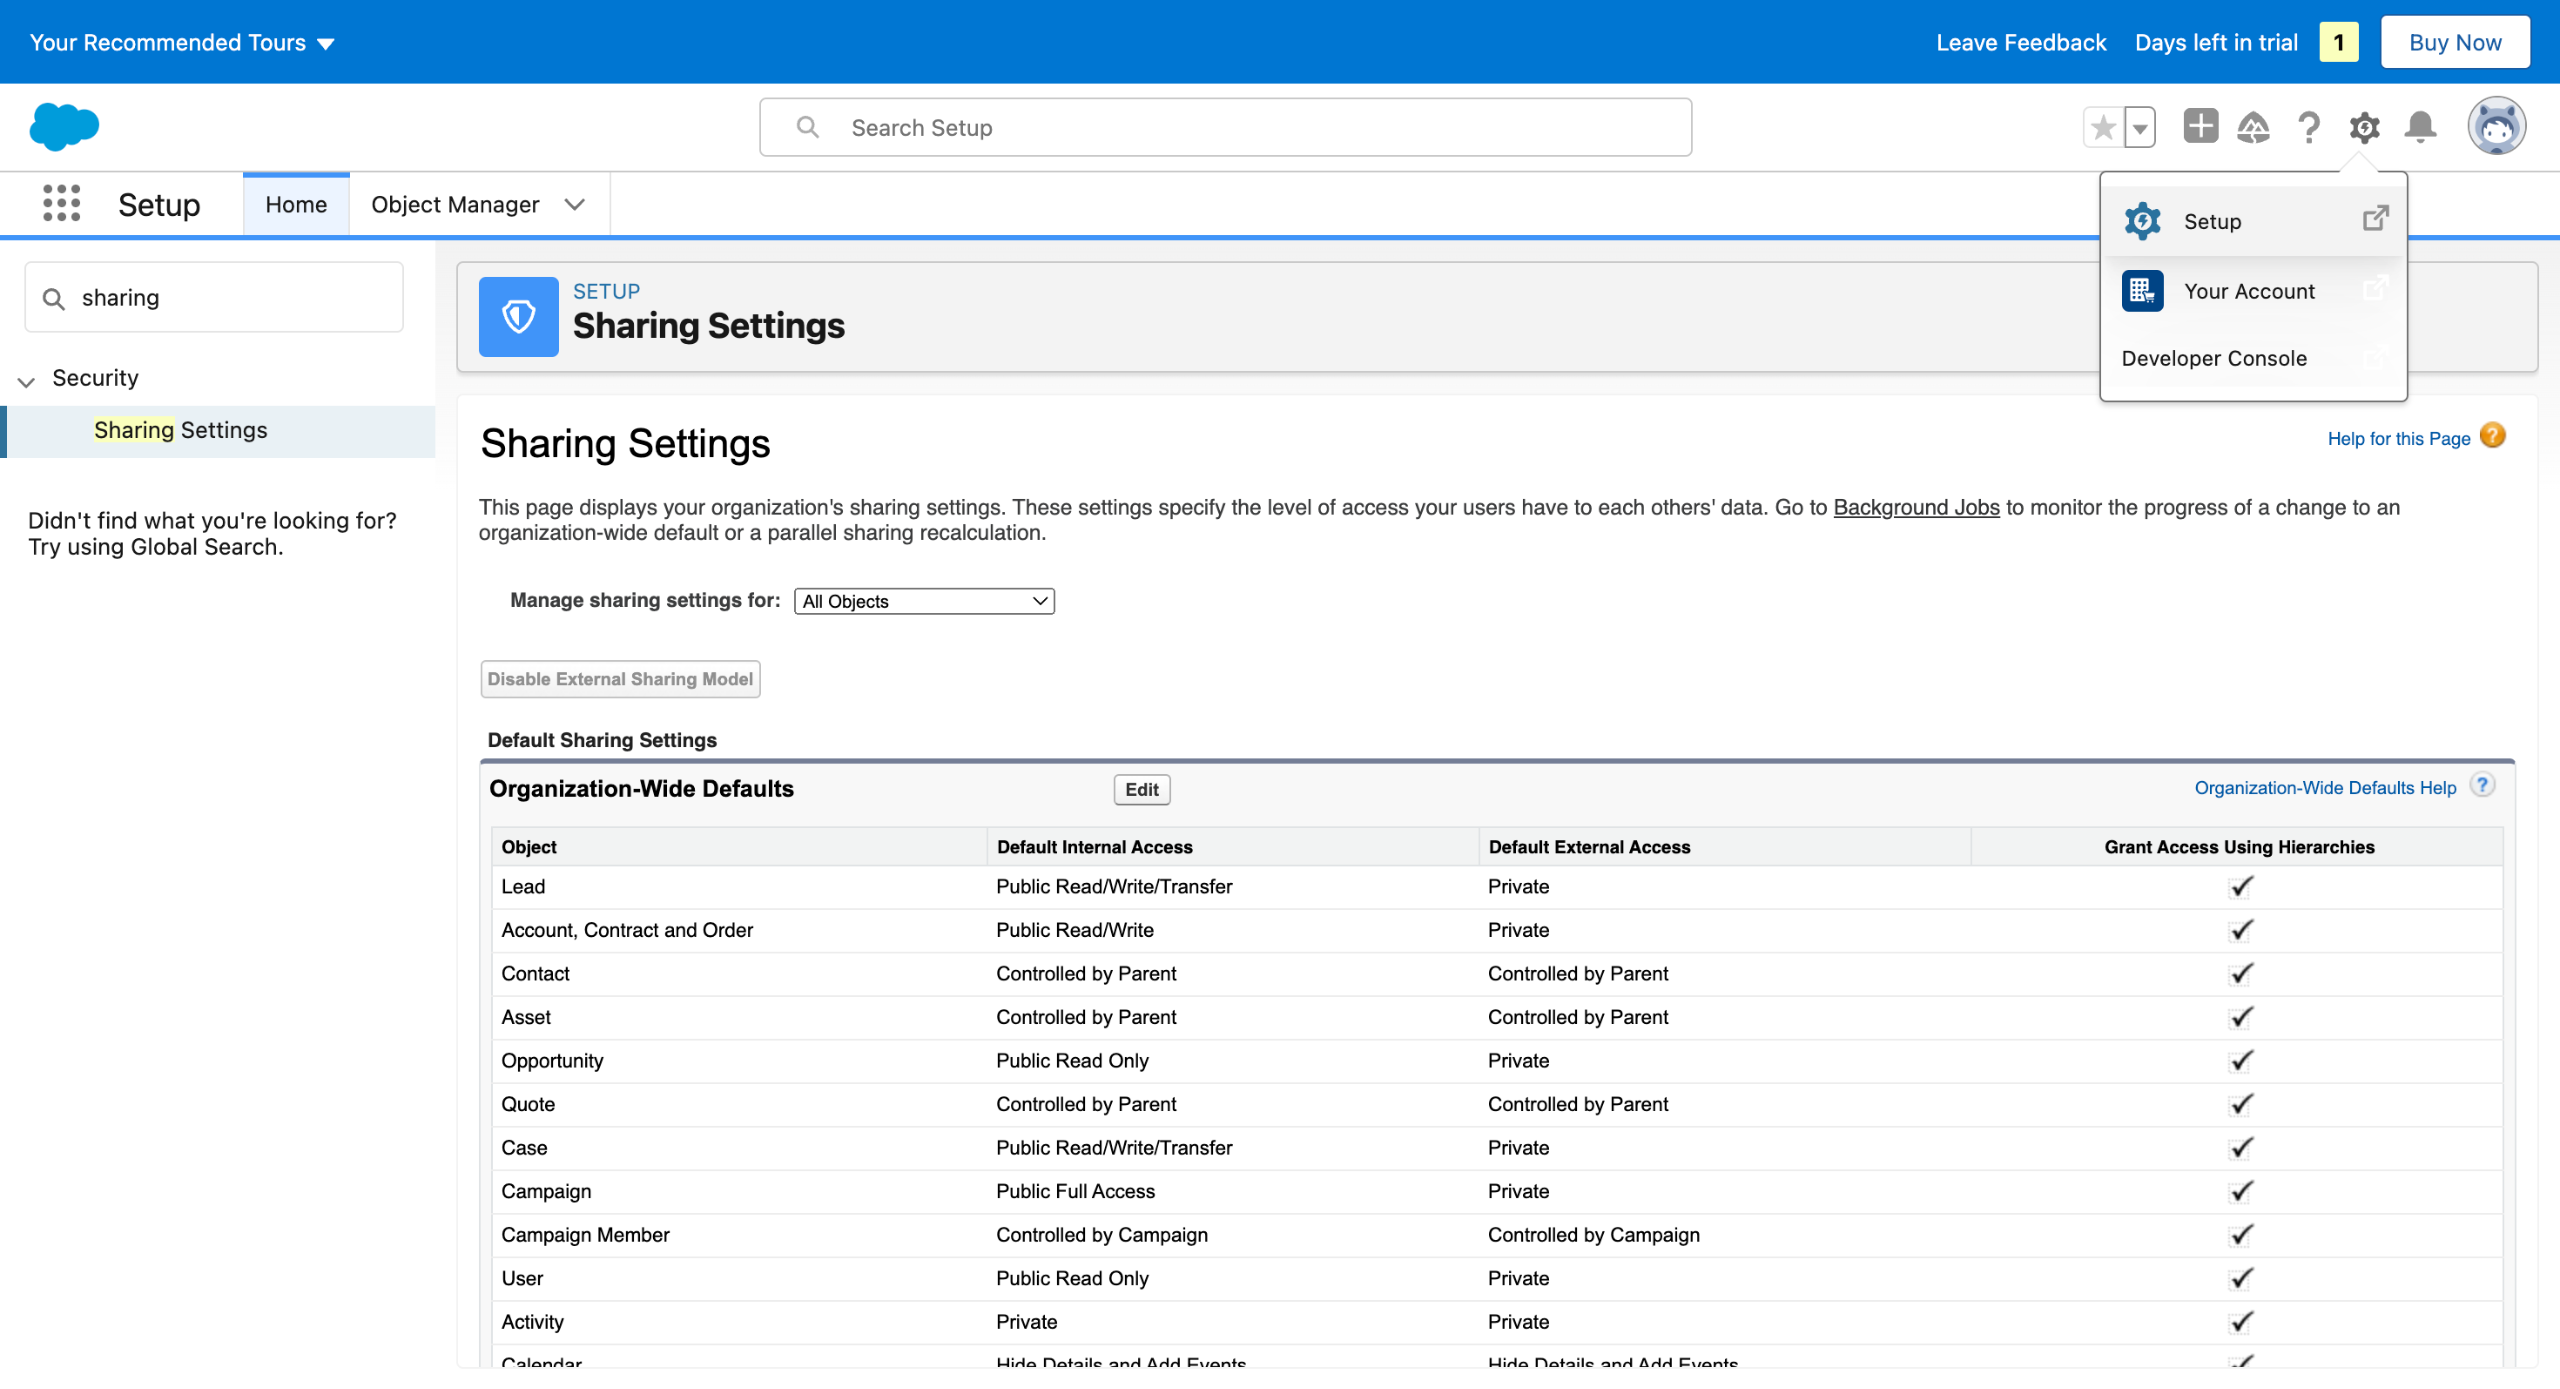
Task: Click the Search Setup magnifier icon
Action: click(x=808, y=127)
